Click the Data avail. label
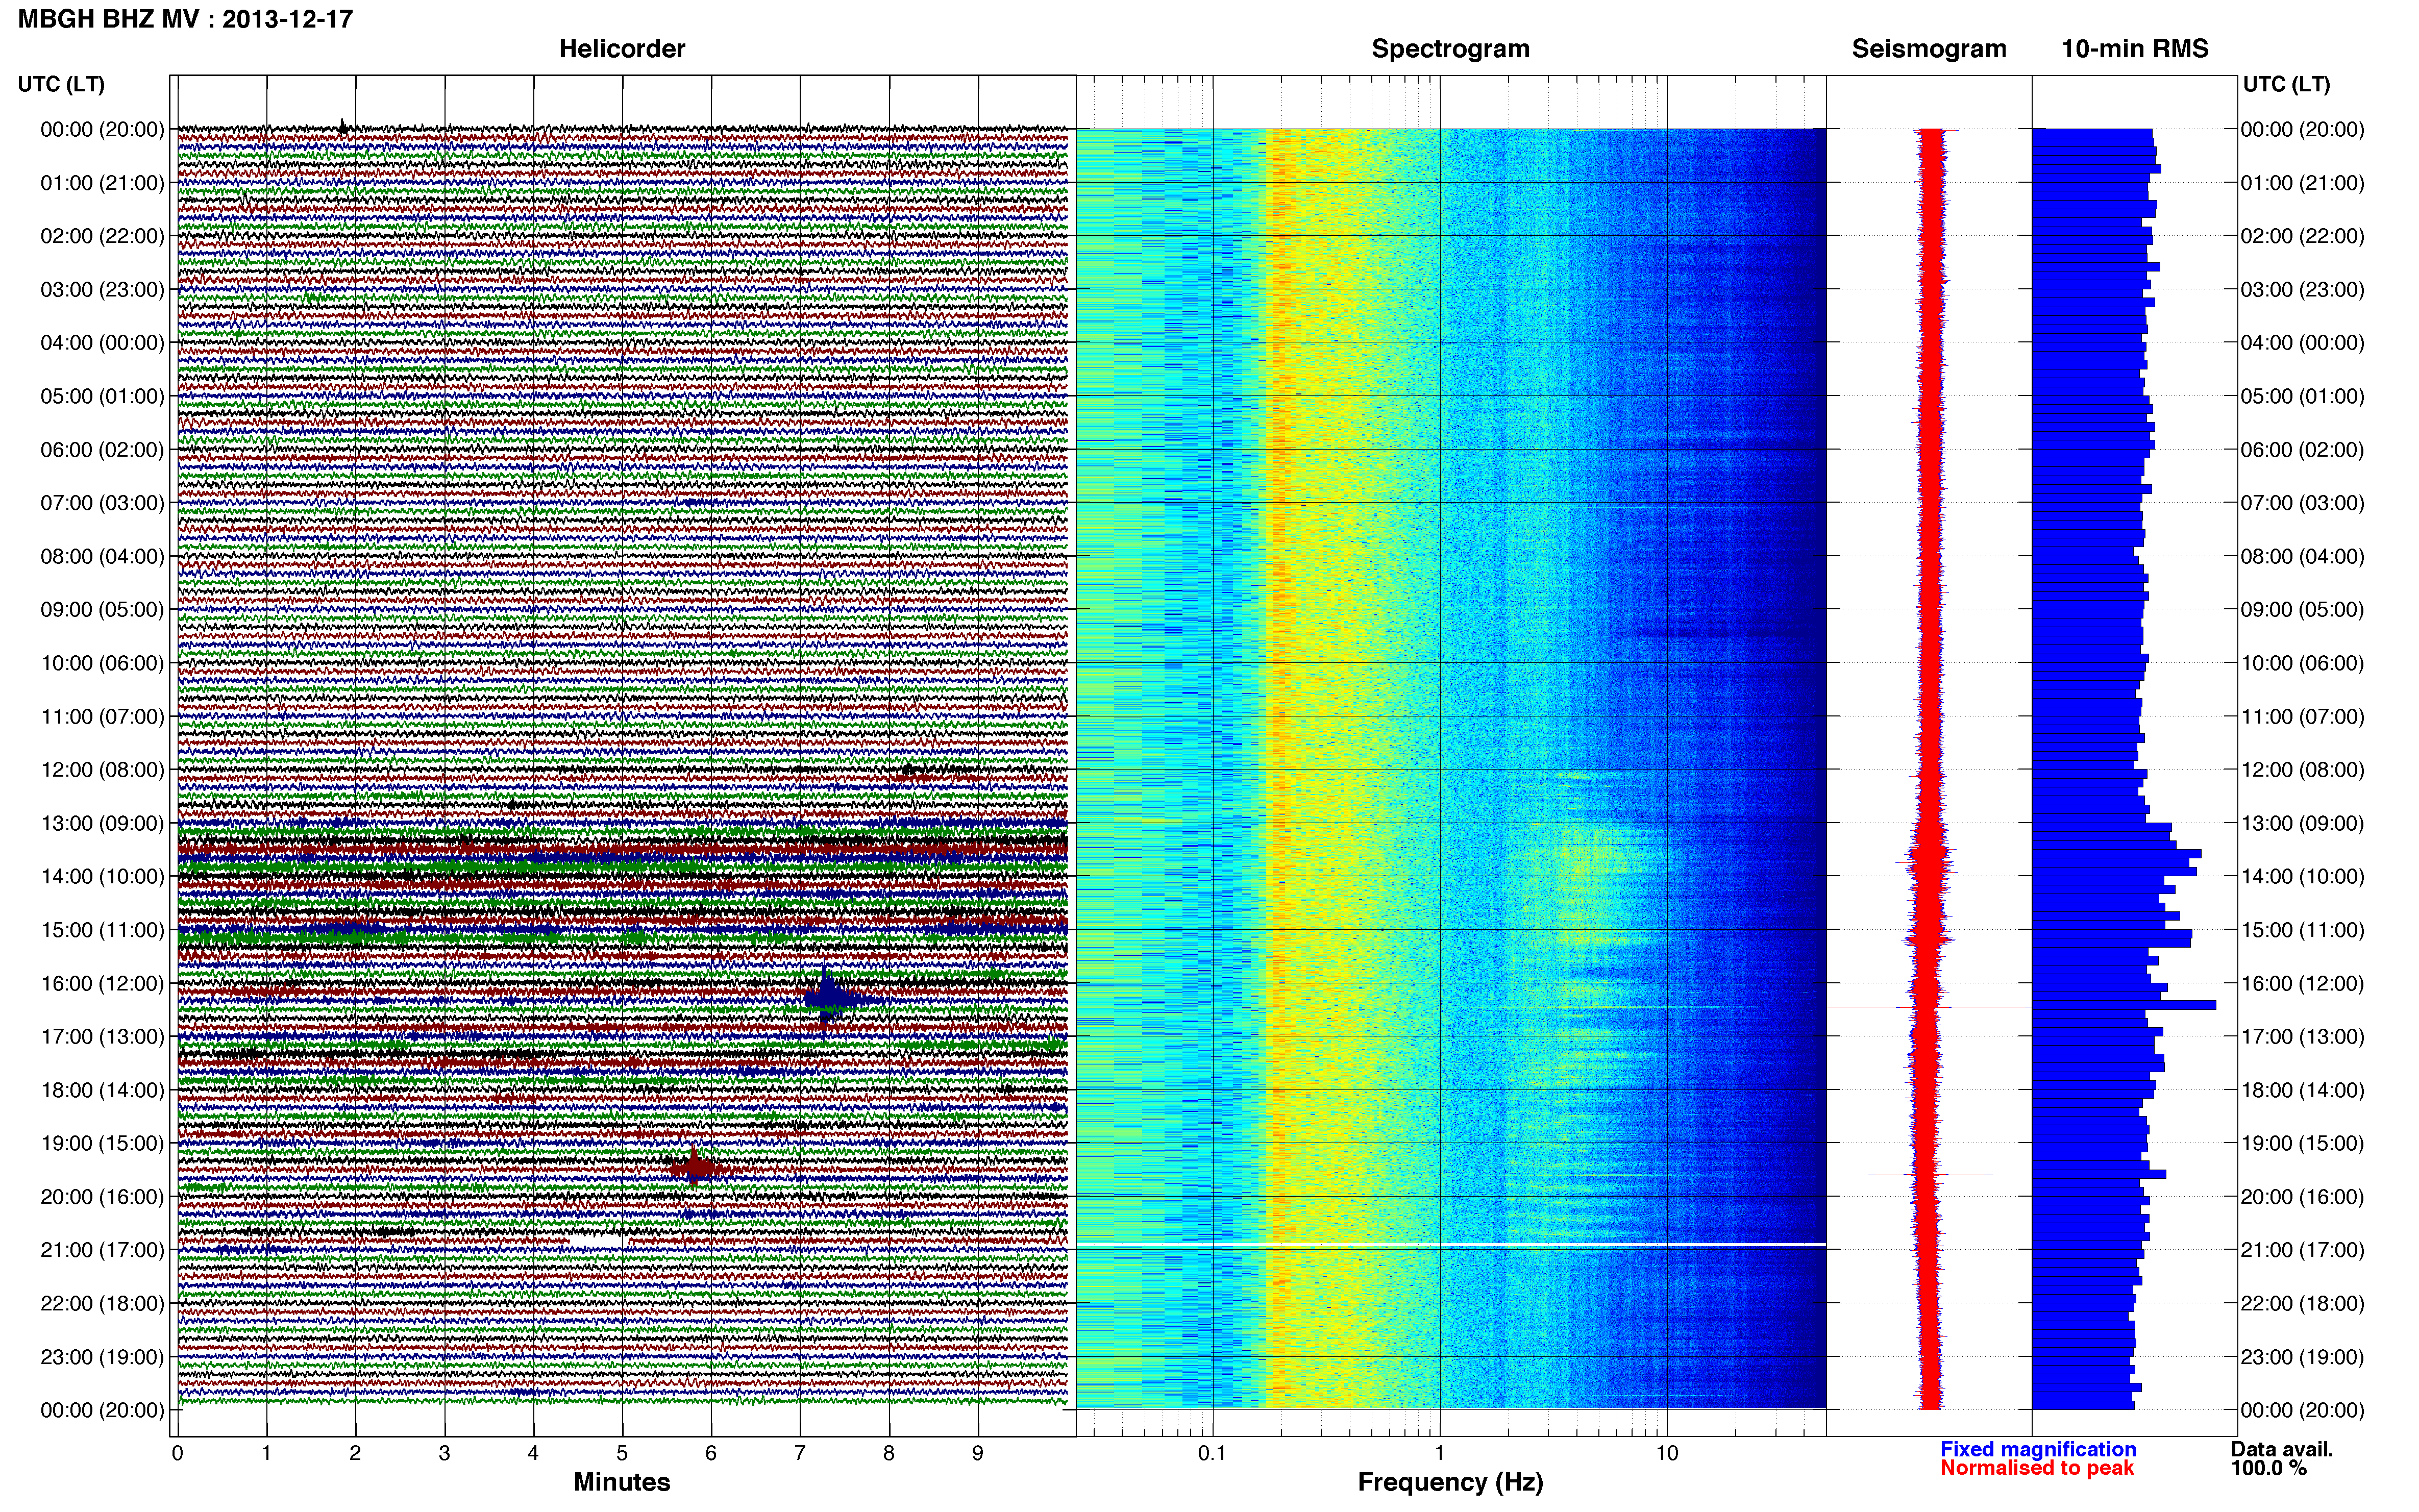The height and width of the screenshot is (1512, 2419). tap(2281, 1449)
